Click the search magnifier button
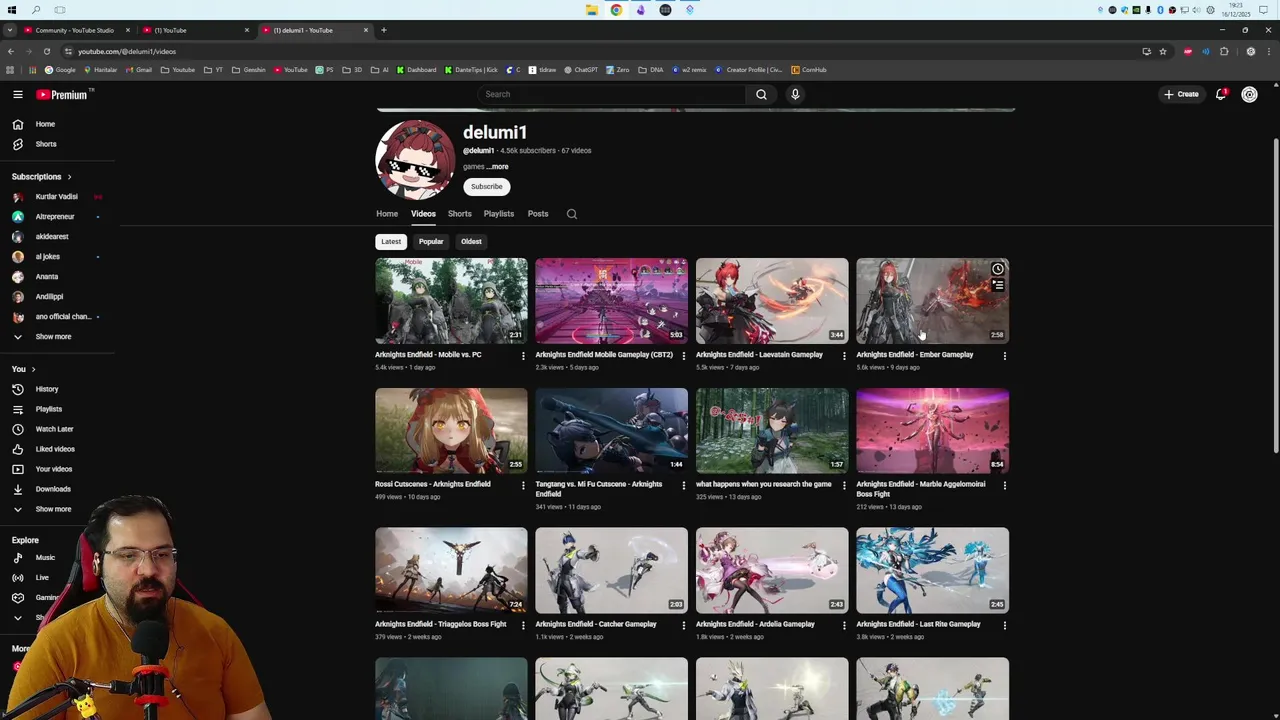 (x=761, y=94)
